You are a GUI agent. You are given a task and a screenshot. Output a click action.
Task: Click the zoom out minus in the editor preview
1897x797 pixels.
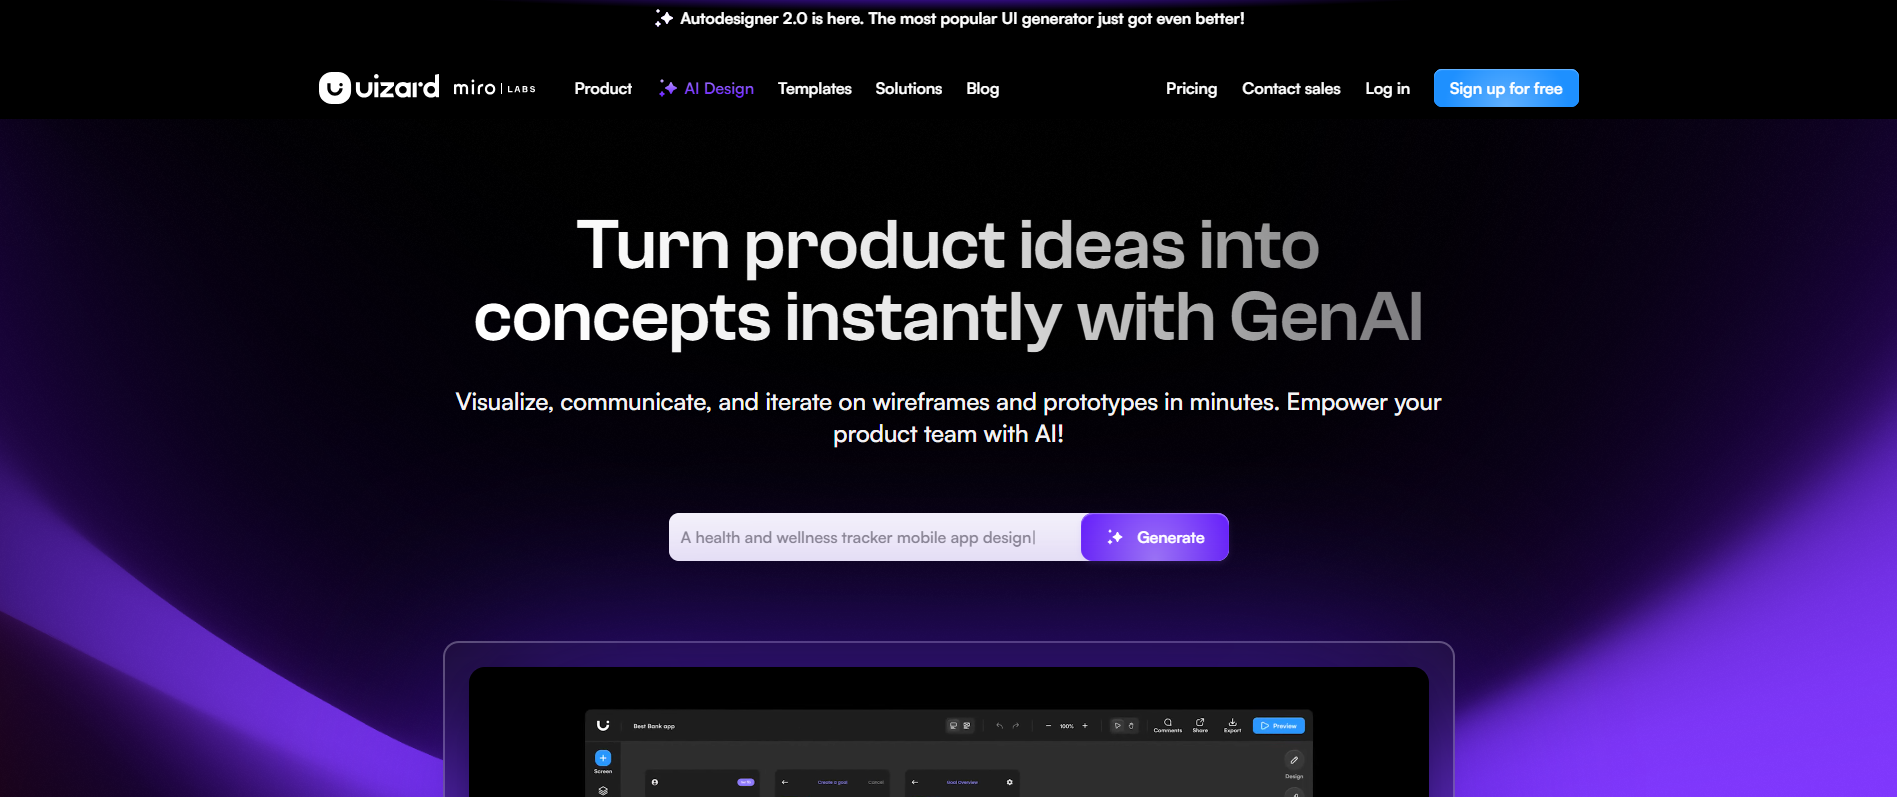click(x=1048, y=726)
